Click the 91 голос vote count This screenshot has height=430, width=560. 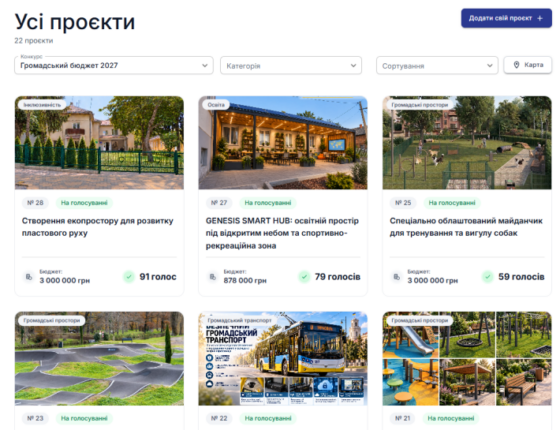coord(158,277)
